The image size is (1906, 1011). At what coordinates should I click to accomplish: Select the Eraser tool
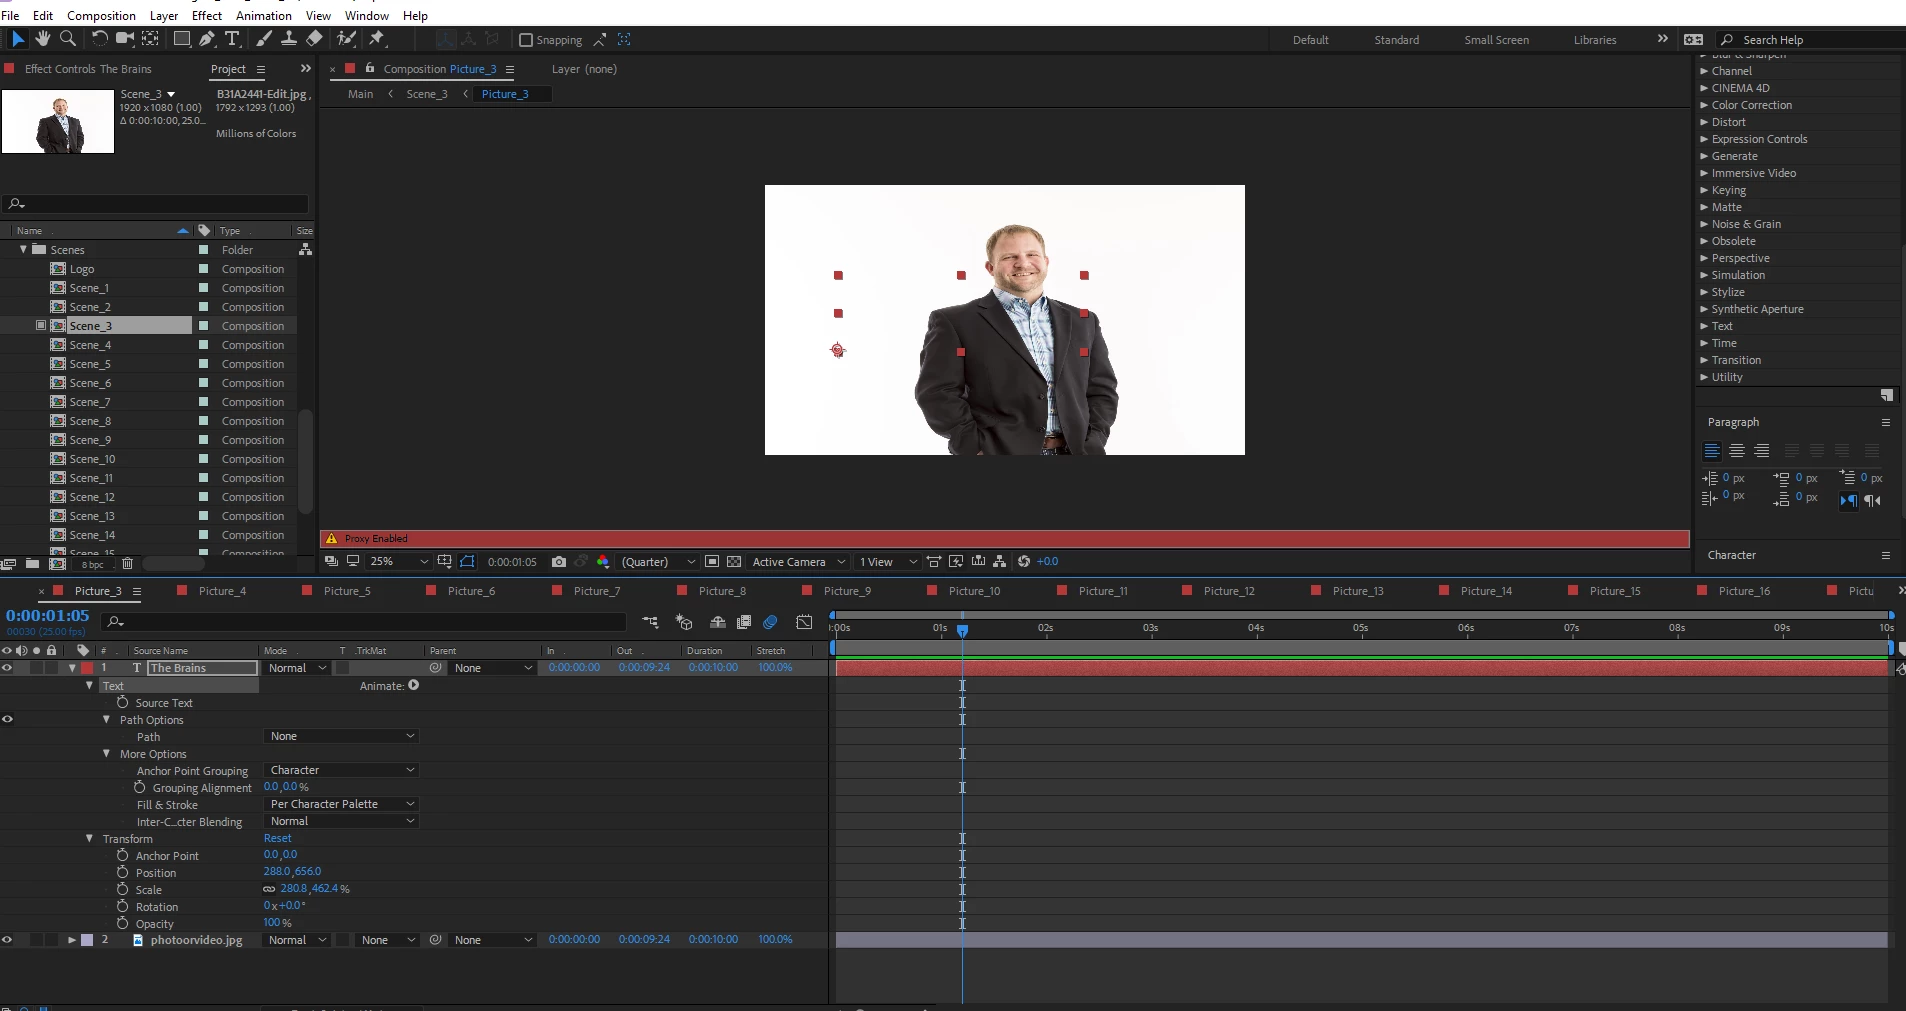coord(314,38)
